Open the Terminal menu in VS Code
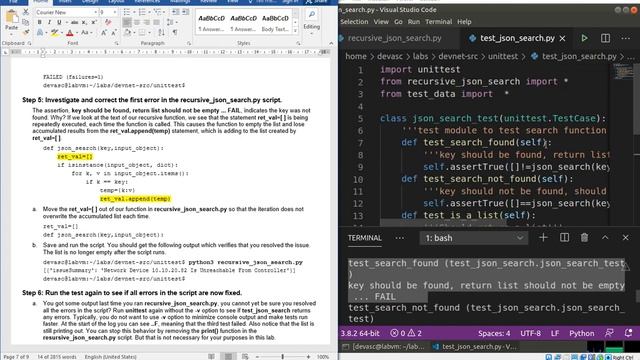Viewport: 640px width, 360px height. click(x=439, y=22)
